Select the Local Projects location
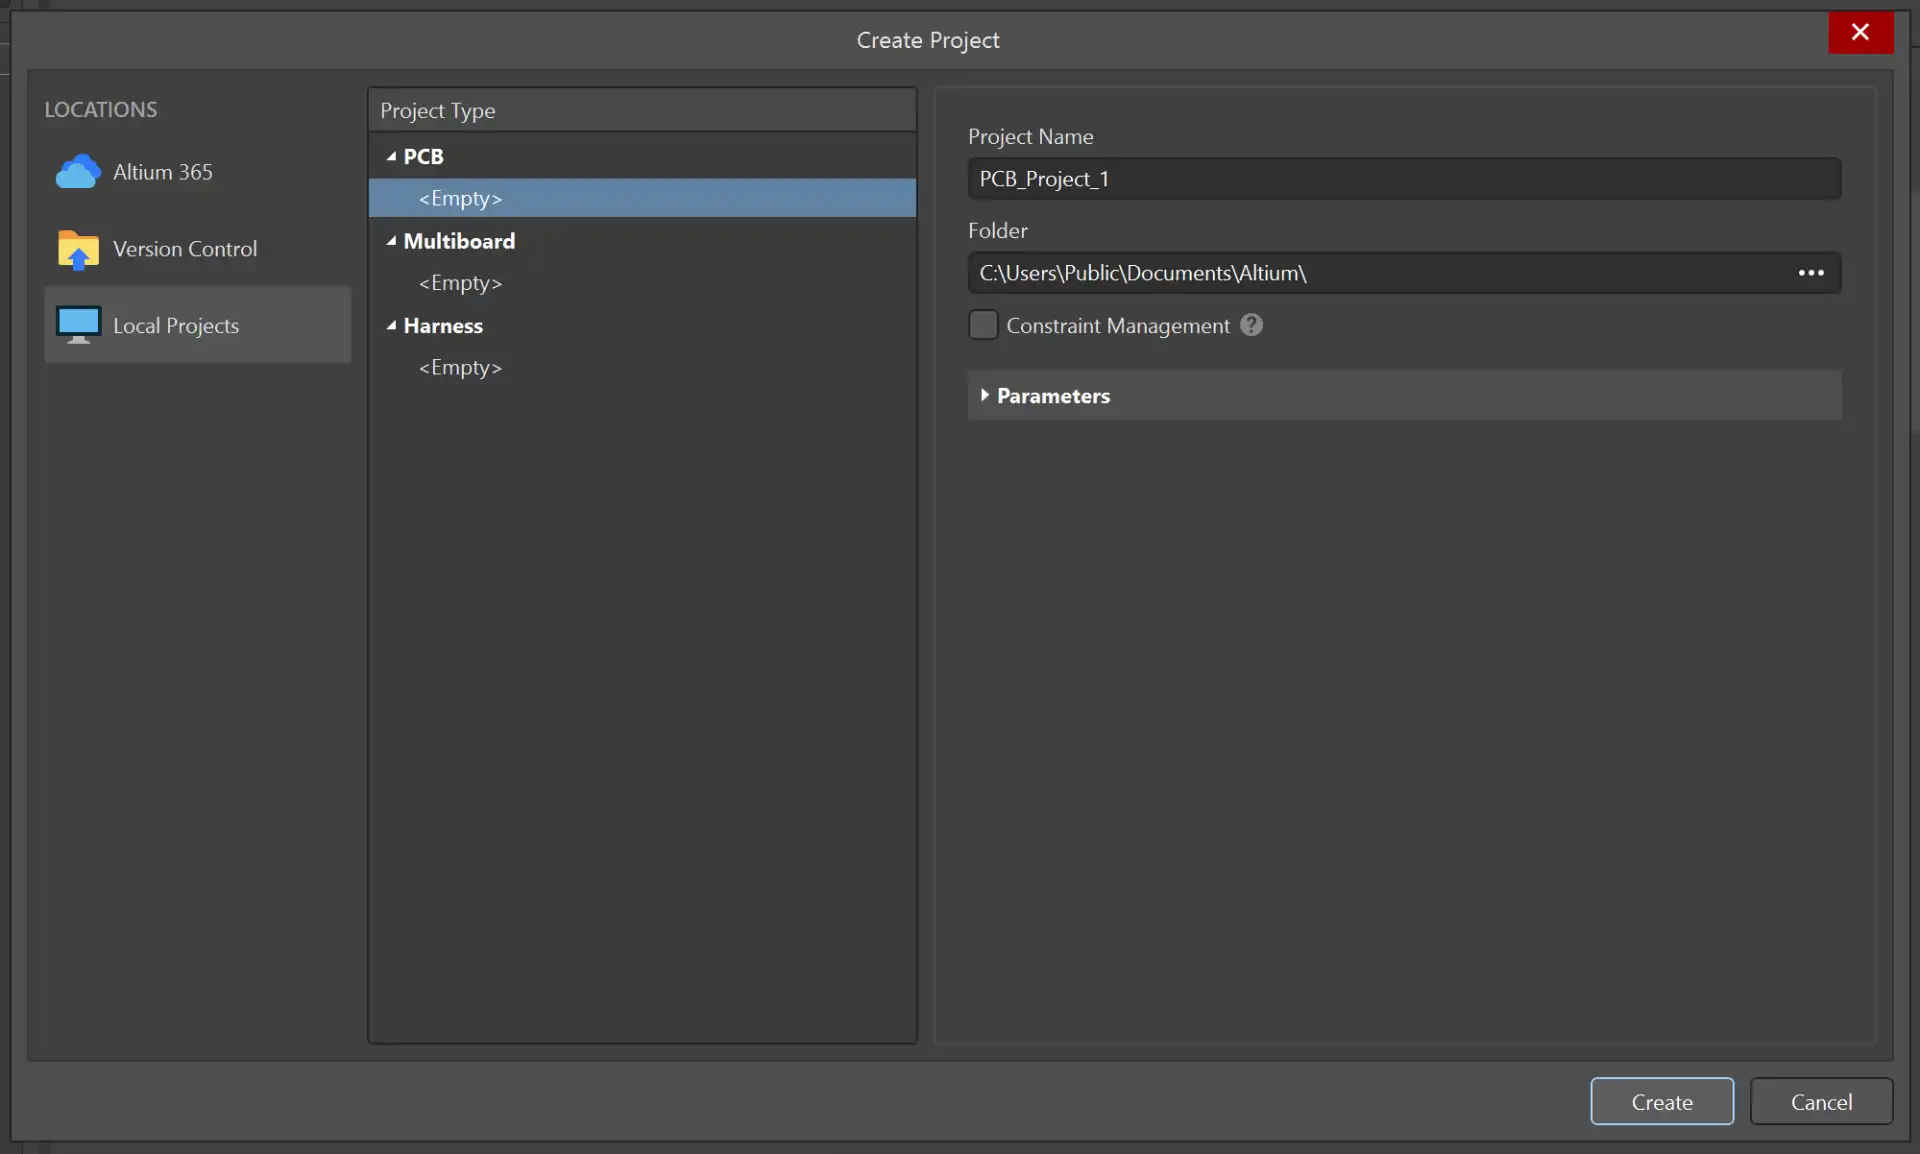1920x1154 pixels. click(x=176, y=326)
